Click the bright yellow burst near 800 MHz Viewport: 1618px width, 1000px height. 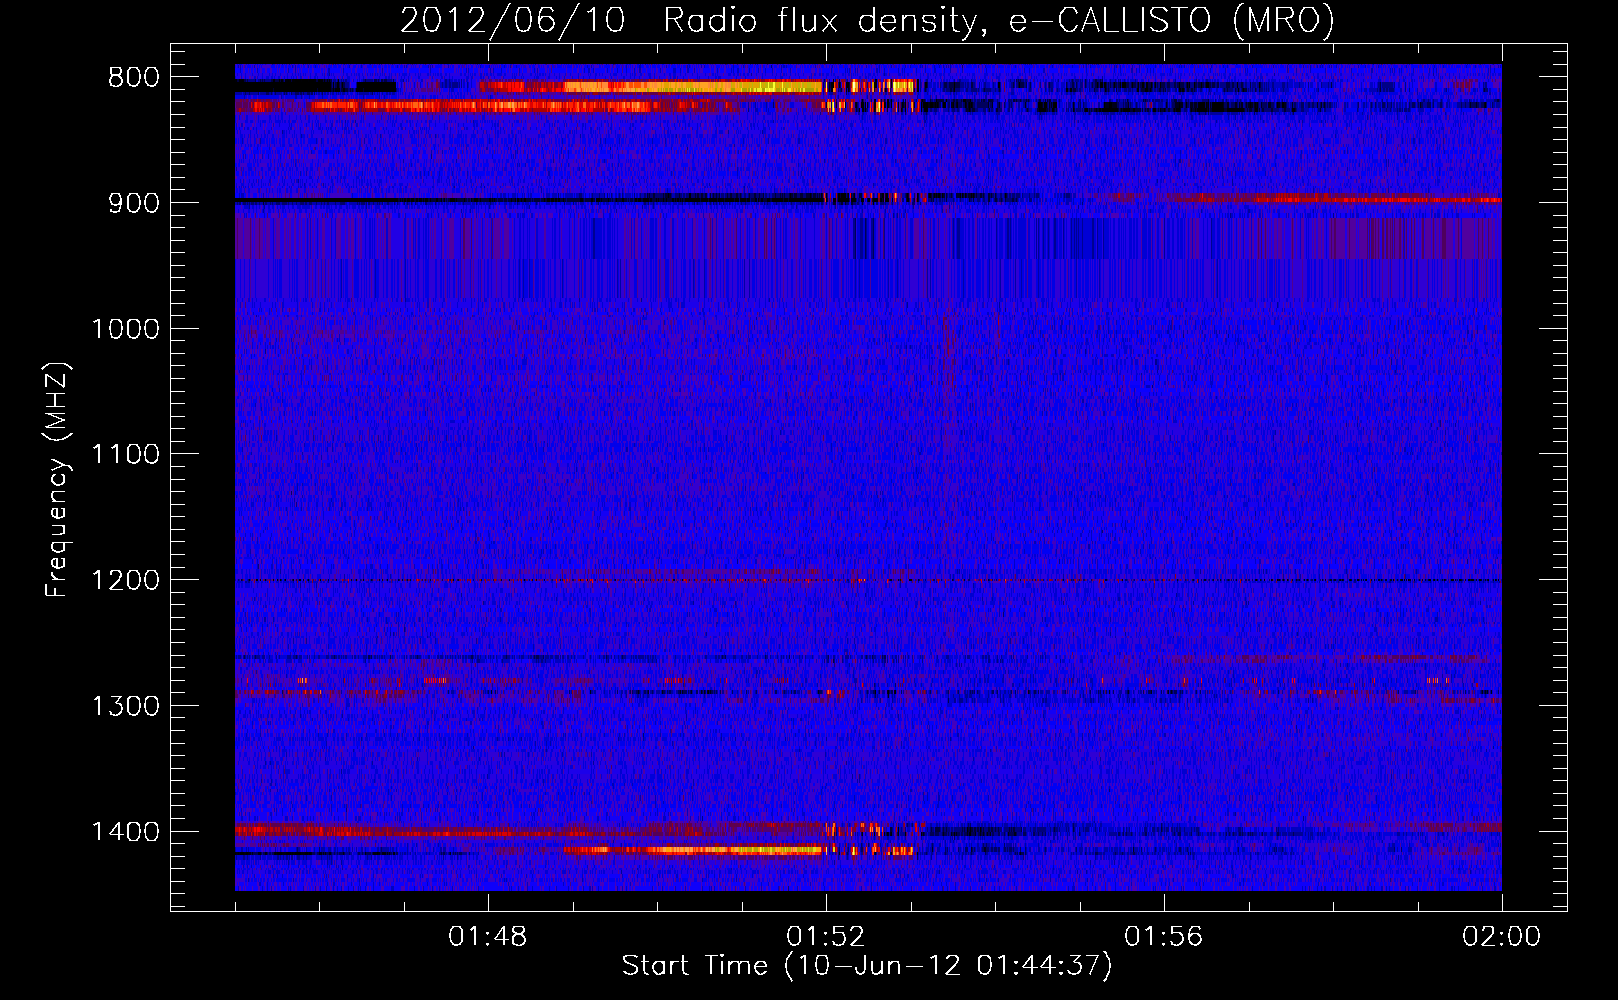pyautogui.click(x=695, y=87)
